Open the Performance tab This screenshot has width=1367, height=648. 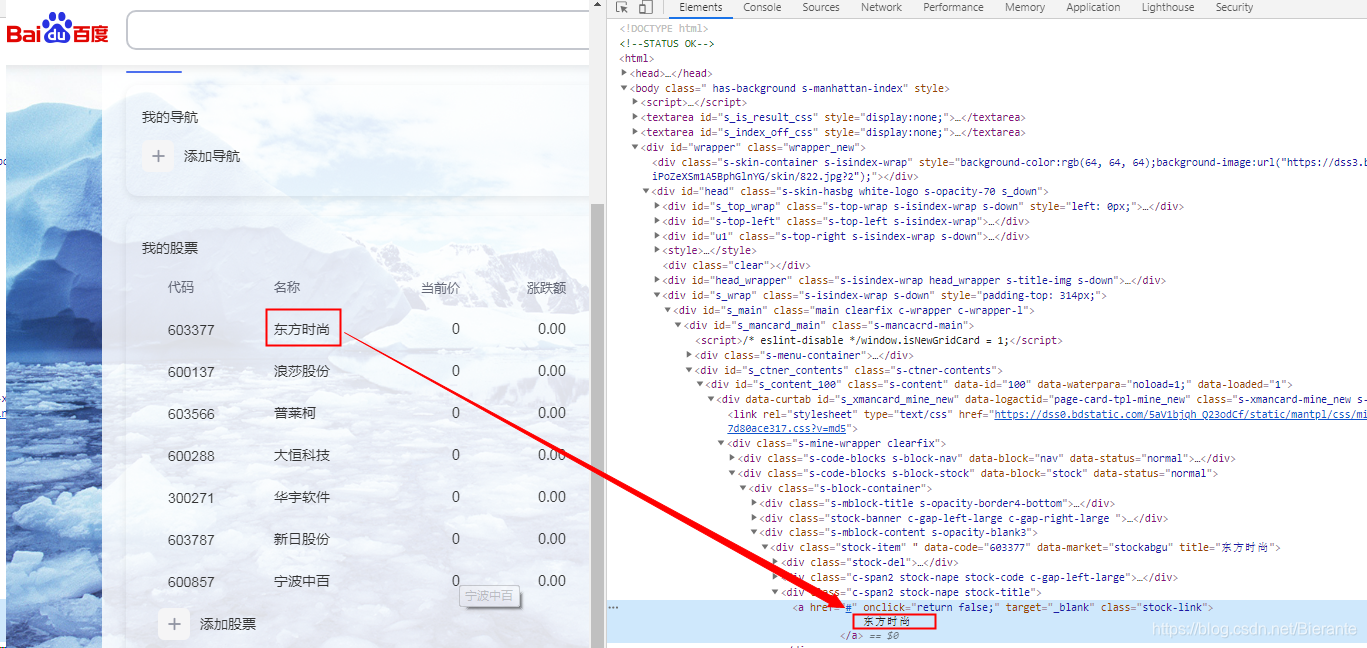pyautogui.click(x=953, y=7)
